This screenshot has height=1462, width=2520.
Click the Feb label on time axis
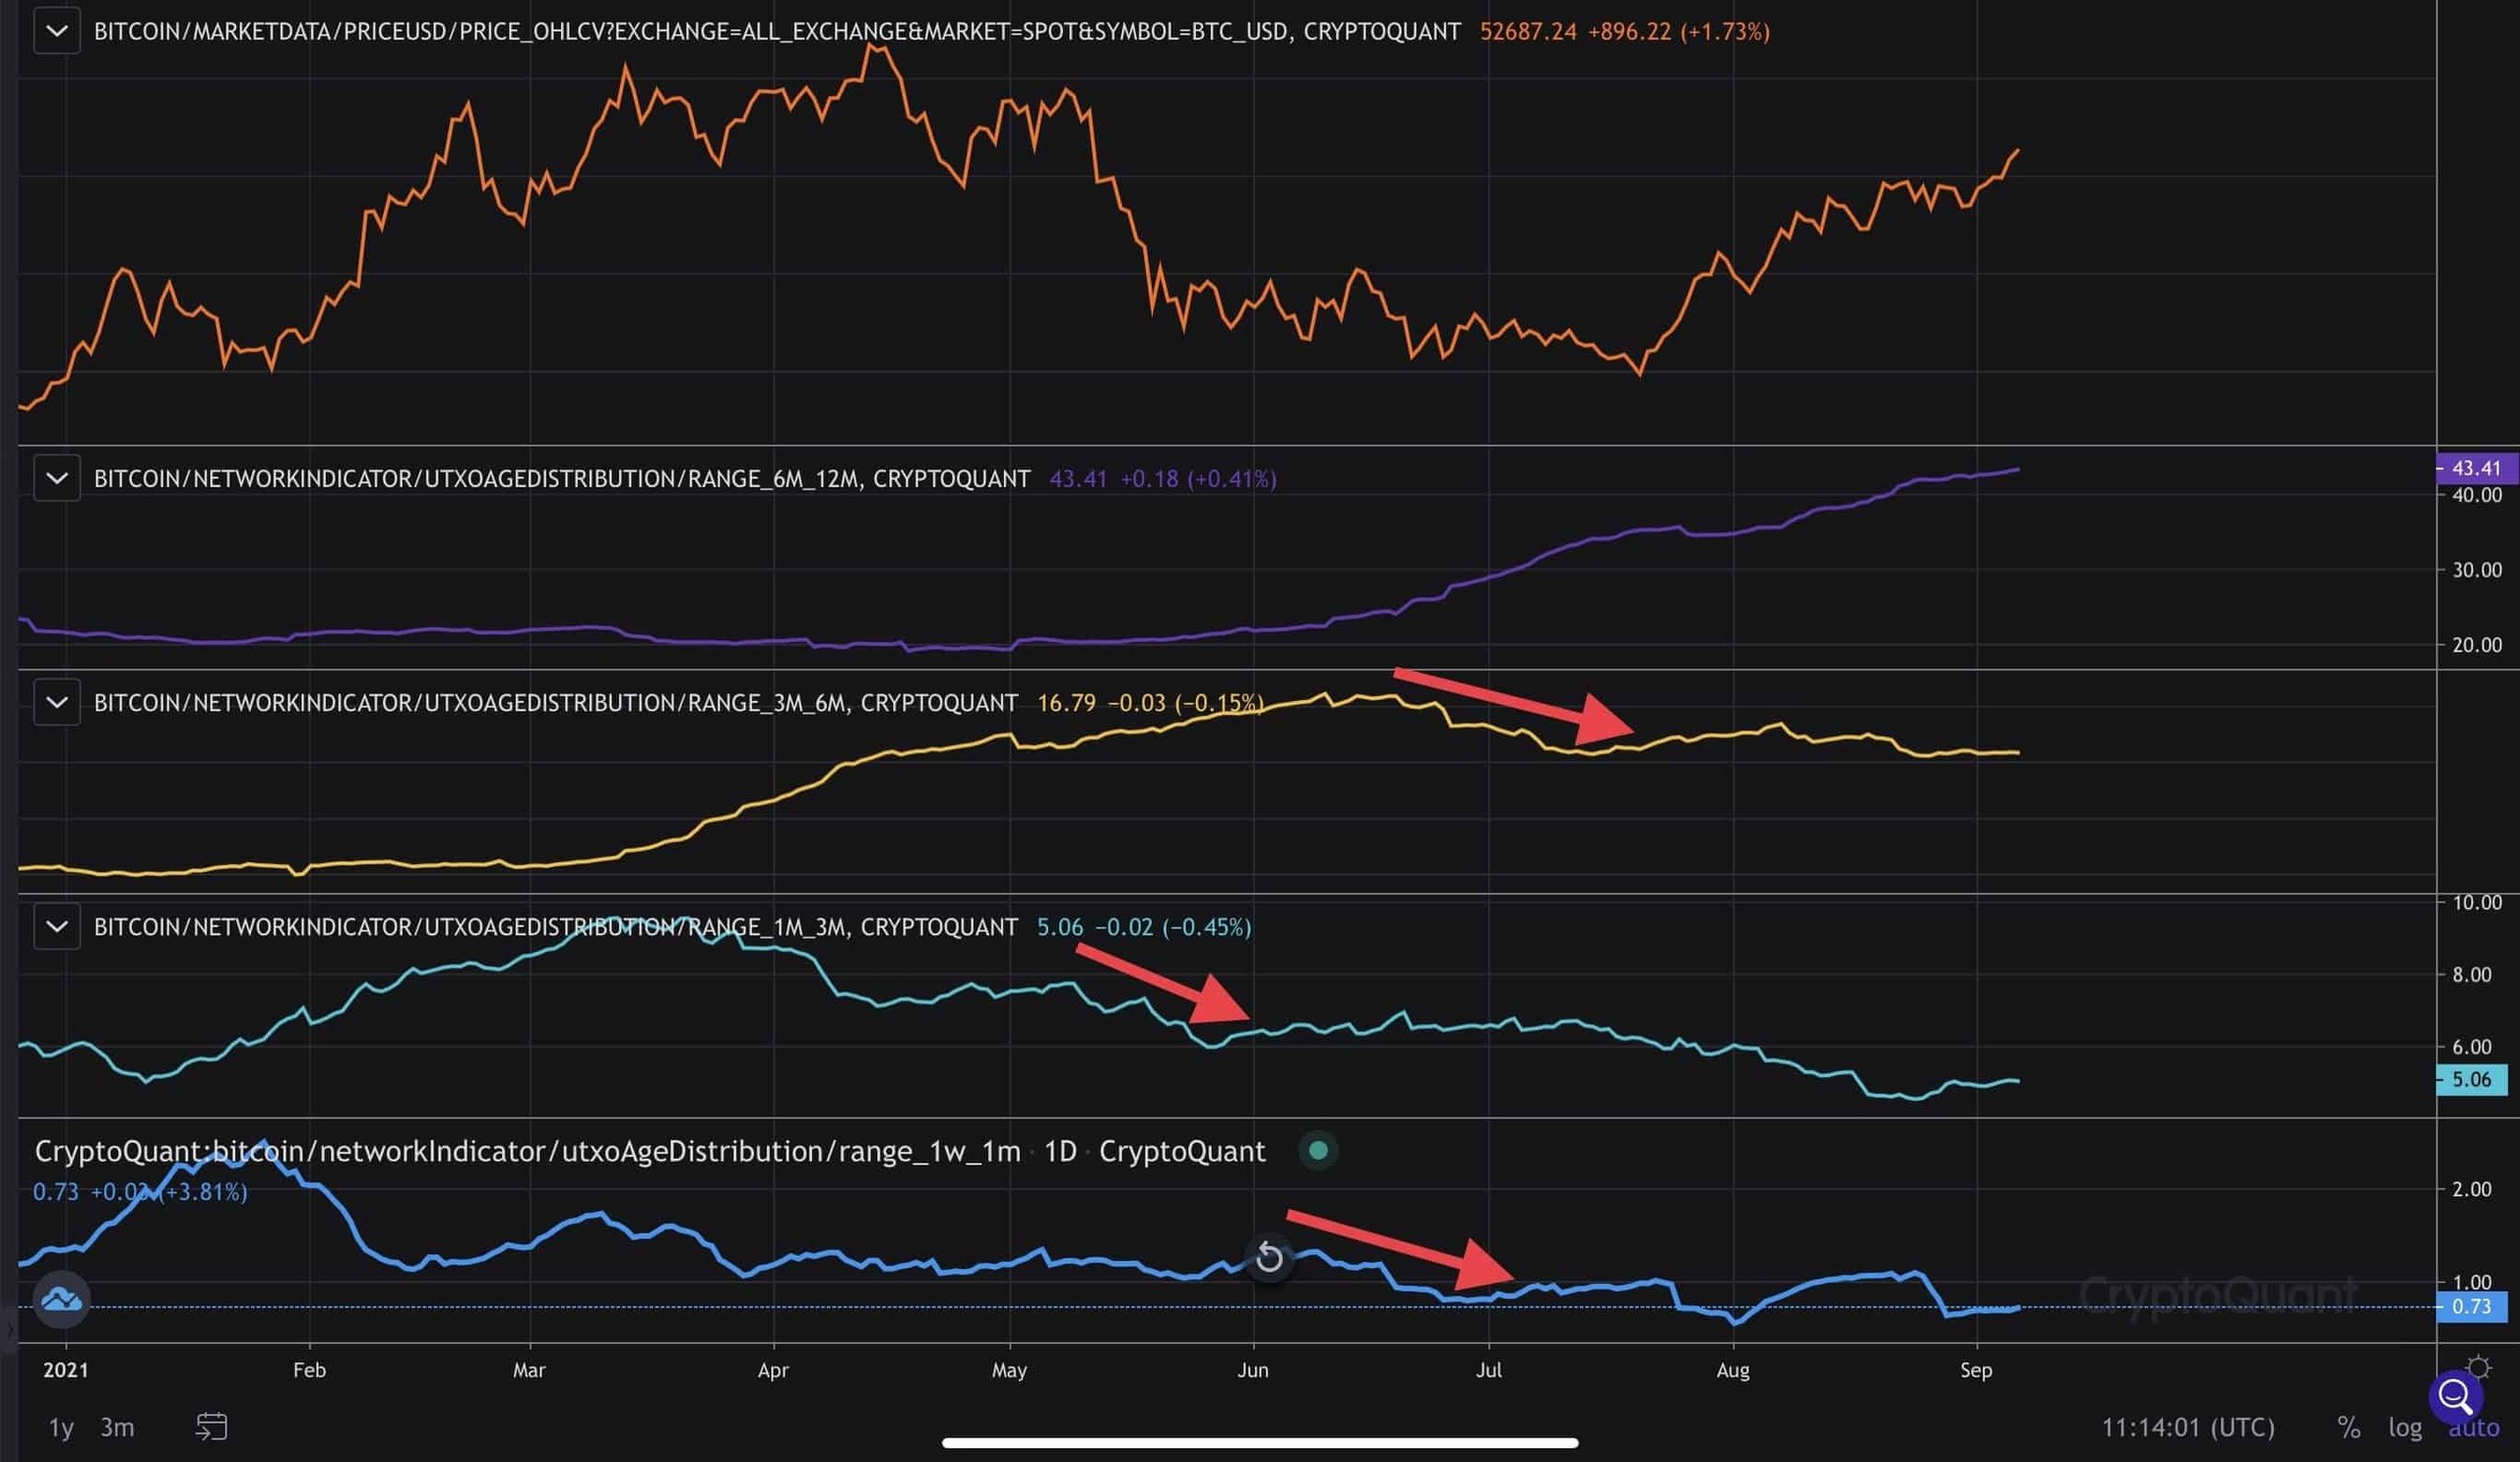click(309, 1369)
